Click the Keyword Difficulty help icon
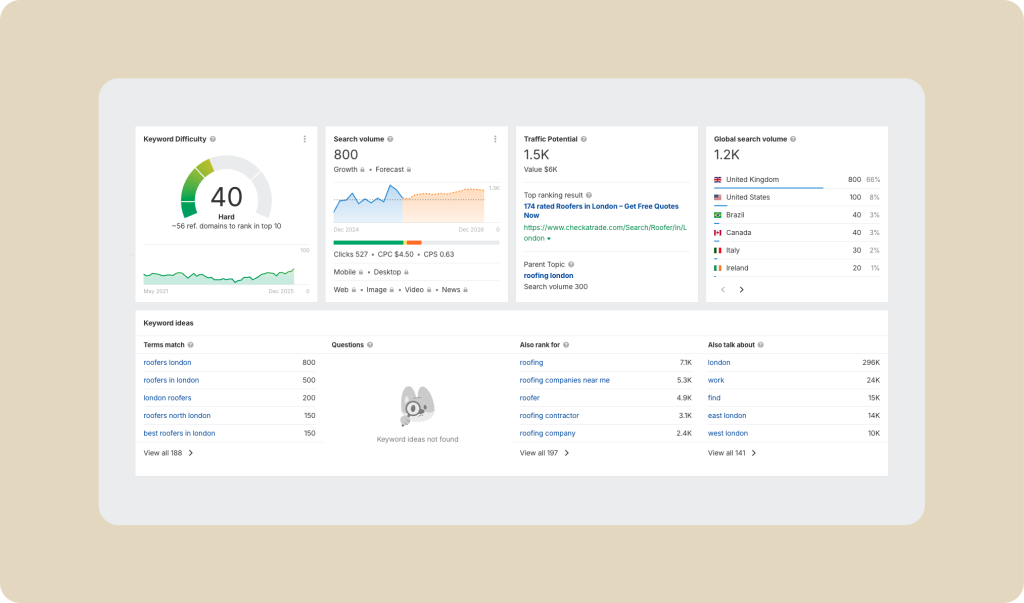Screen dimensions: 1024x603 click(x=213, y=139)
